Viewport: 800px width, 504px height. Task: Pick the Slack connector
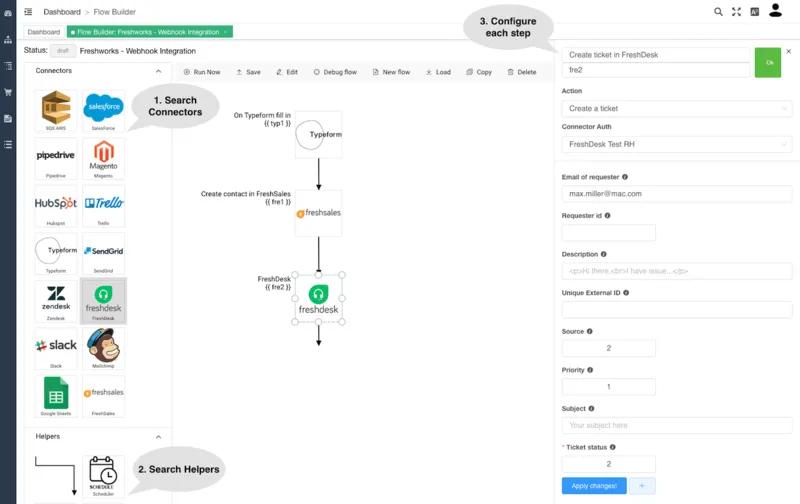click(56, 348)
